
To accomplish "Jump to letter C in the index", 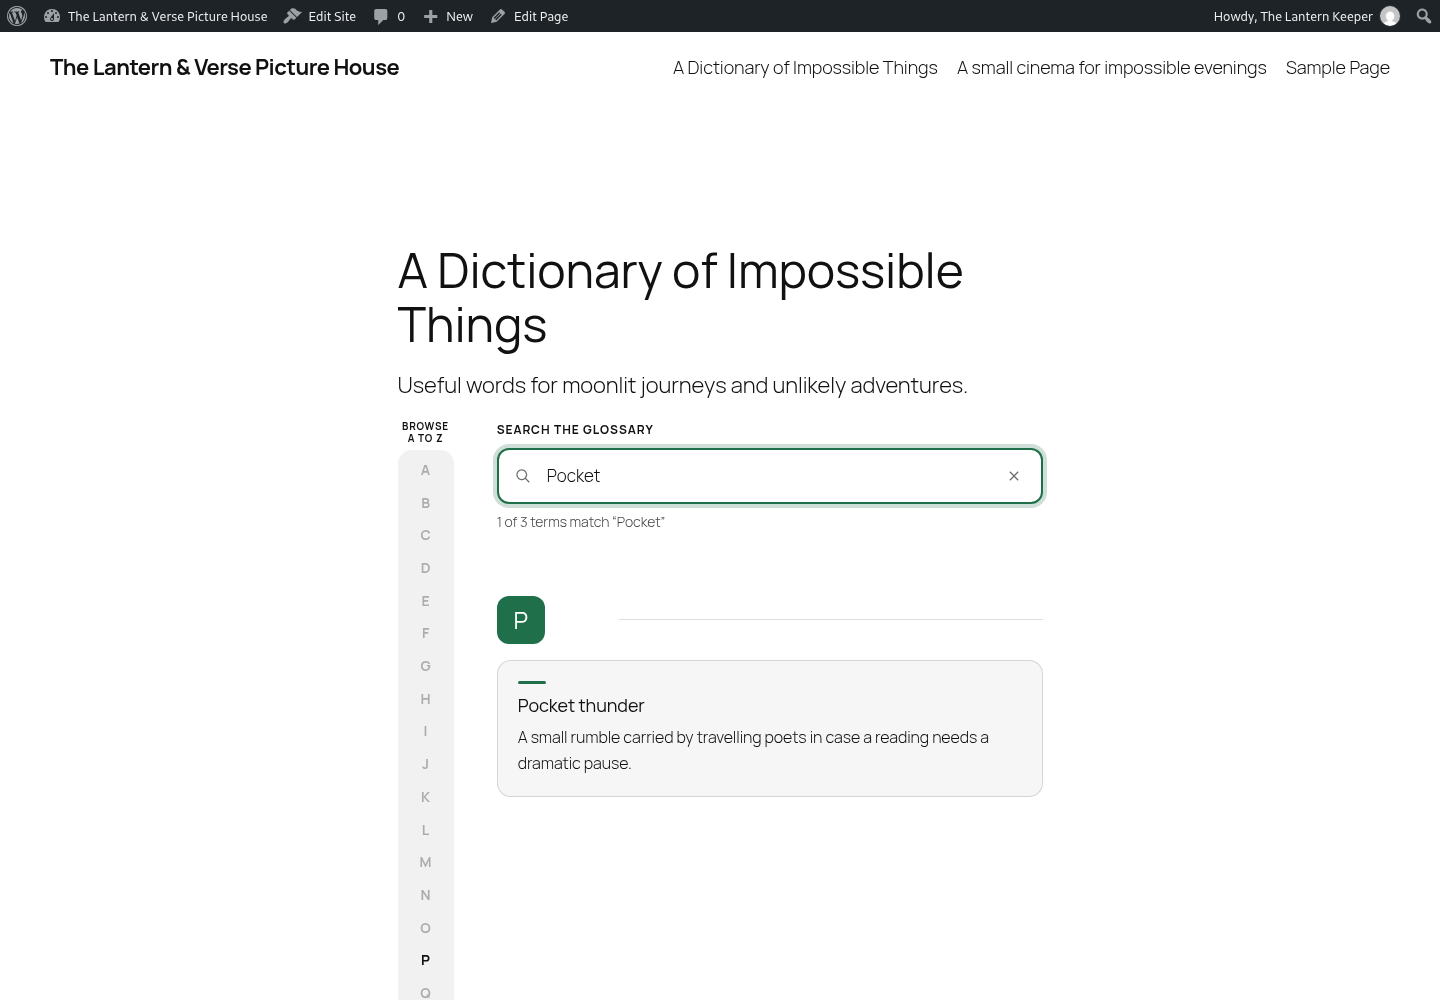I will tap(425, 535).
